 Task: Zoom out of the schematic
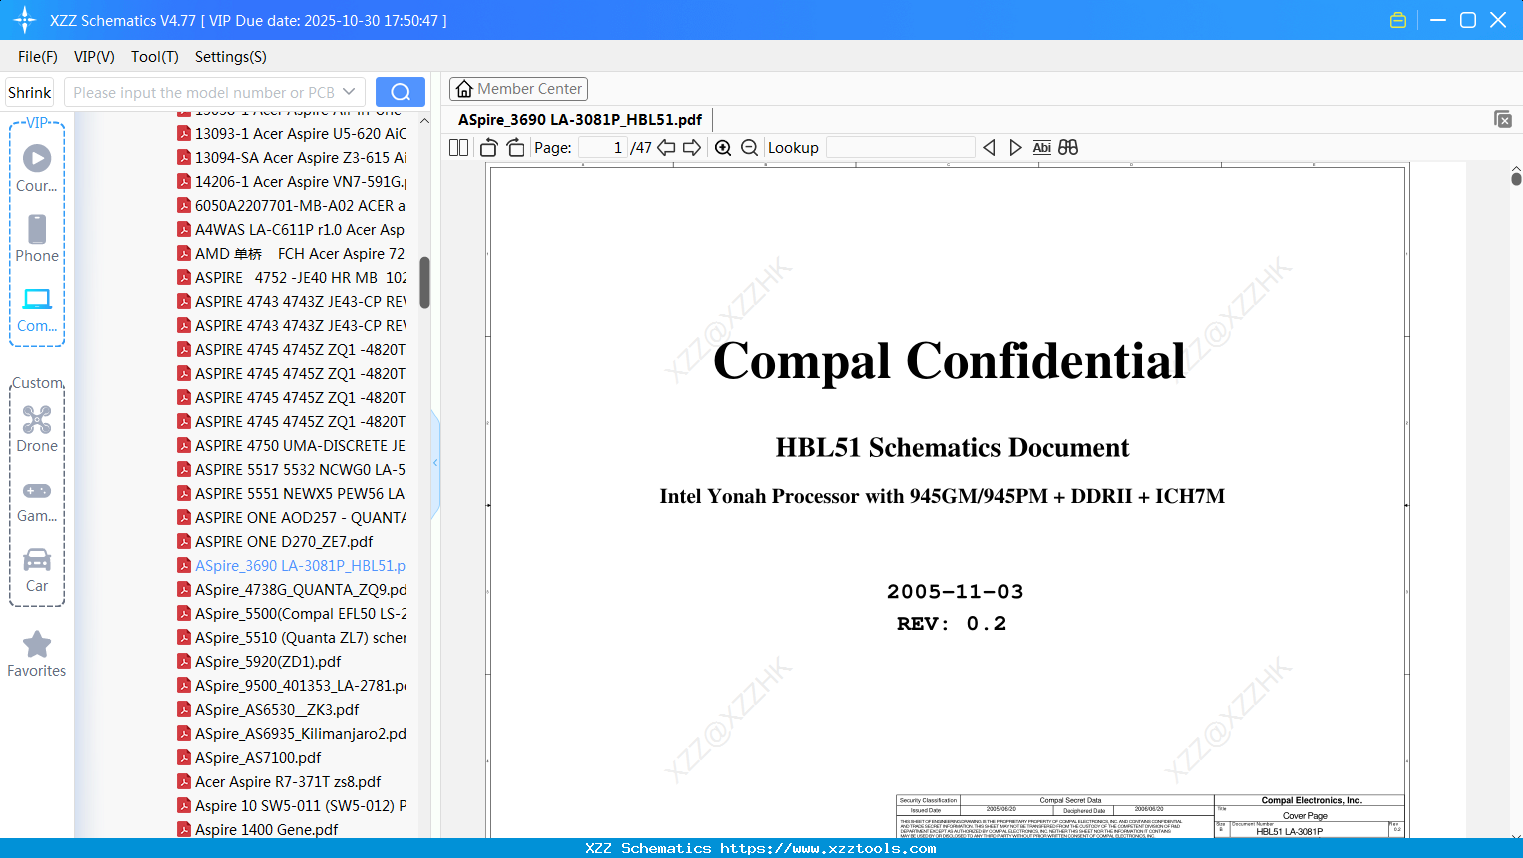pyautogui.click(x=750, y=148)
